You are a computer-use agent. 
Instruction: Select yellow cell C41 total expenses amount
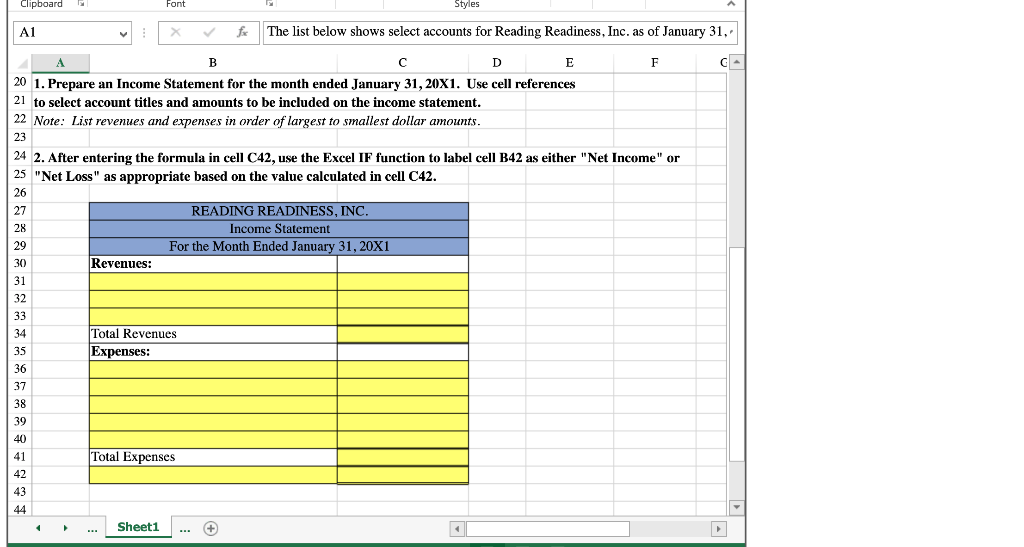pyautogui.click(x=403, y=457)
